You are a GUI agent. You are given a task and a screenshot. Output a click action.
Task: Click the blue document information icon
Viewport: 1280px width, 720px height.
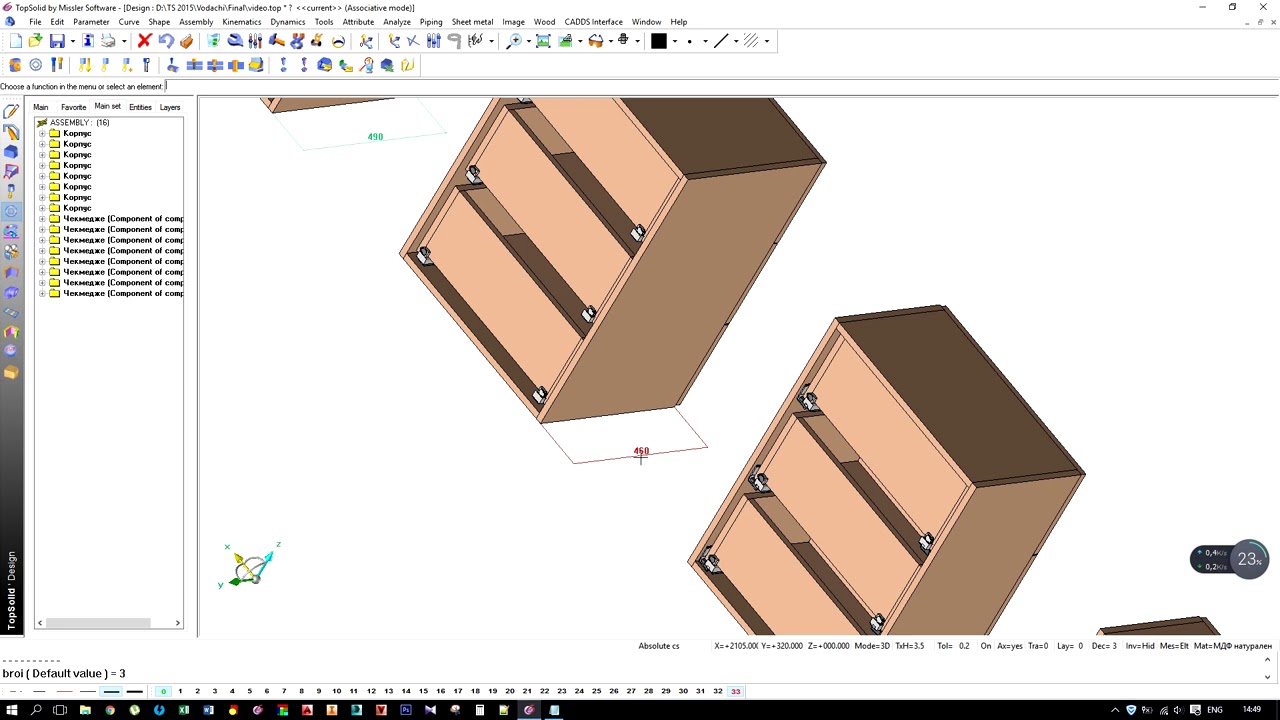88,41
